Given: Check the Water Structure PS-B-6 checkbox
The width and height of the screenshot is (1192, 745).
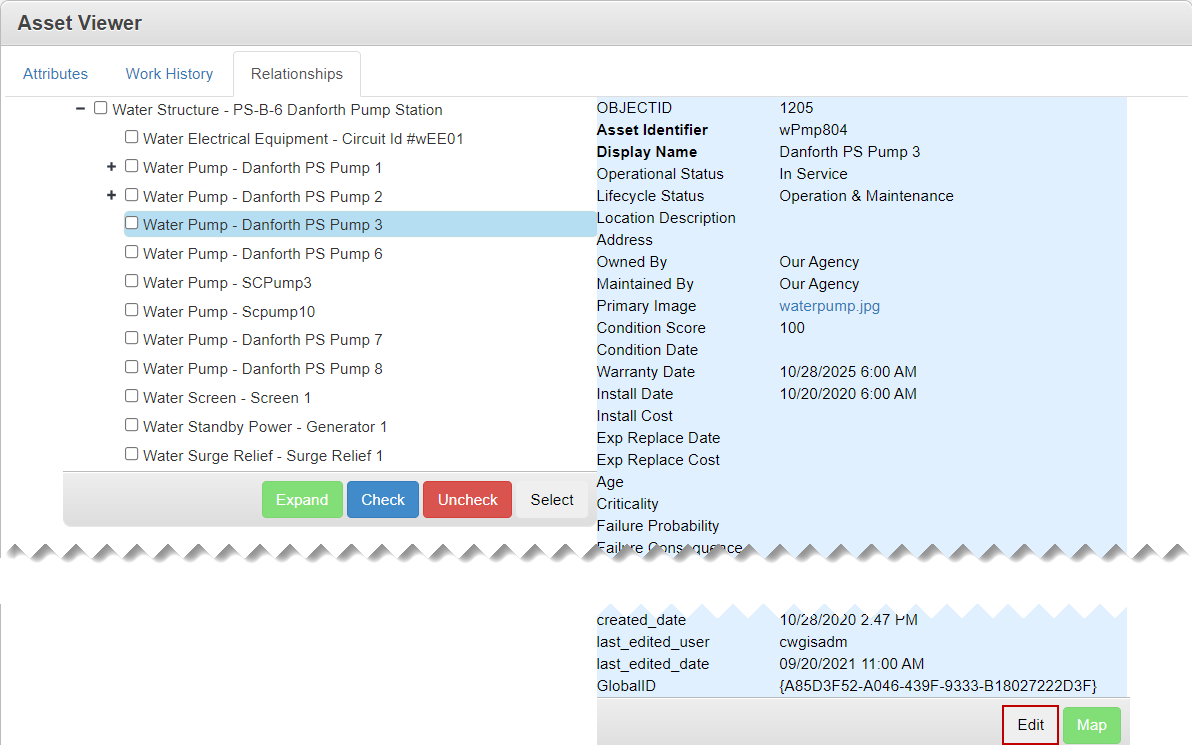Looking at the screenshot, I should [x=100, y=108].
